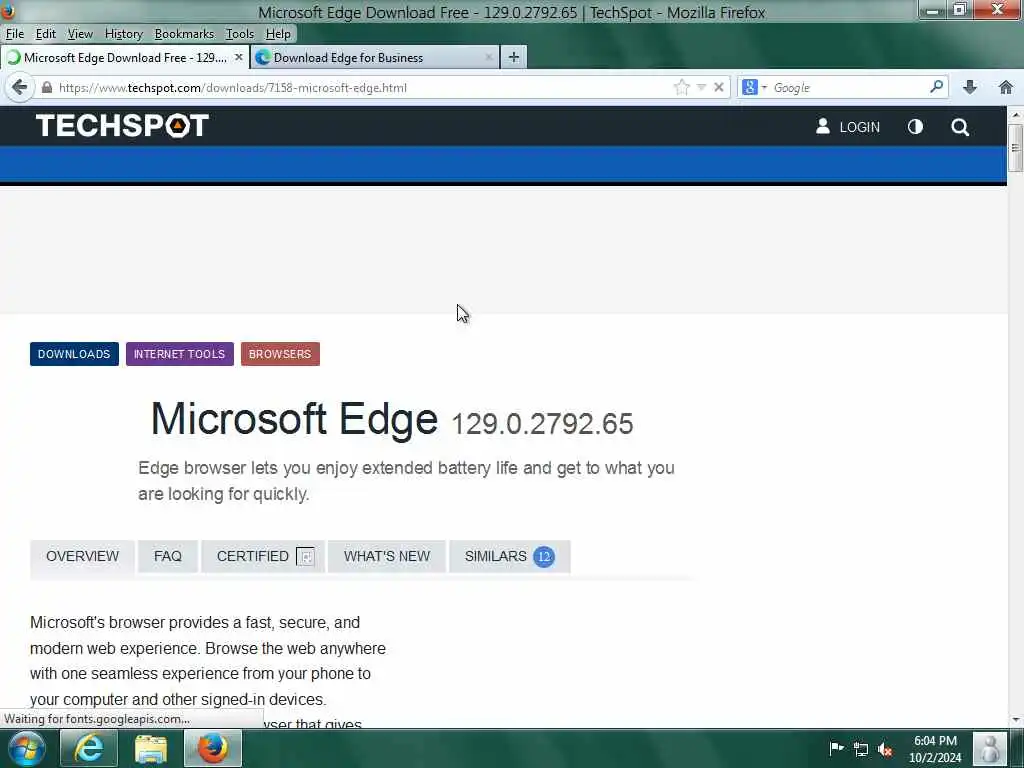
Task: Select the CERTIFIED tab
Action: tap(263, 556)
